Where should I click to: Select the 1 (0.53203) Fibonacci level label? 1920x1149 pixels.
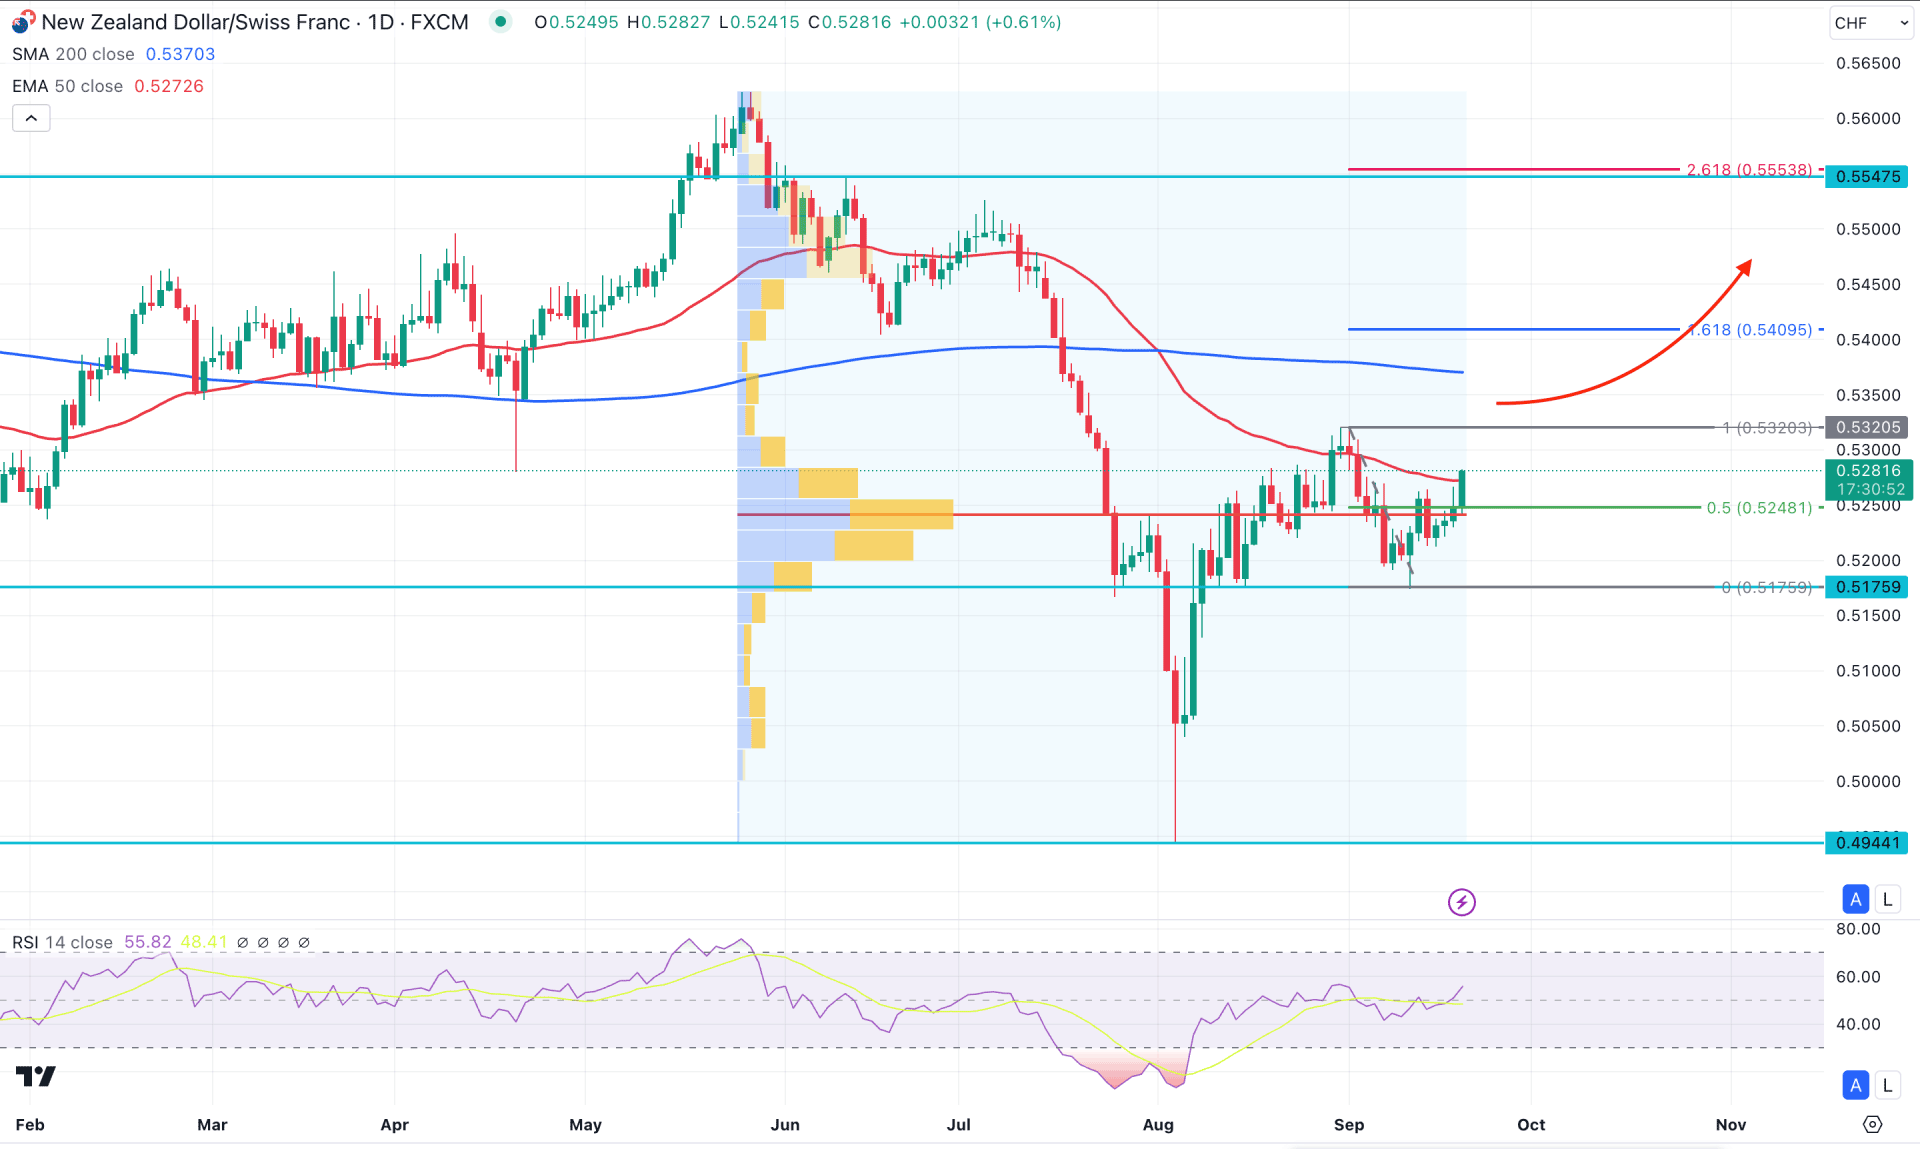click(1766, 428)
